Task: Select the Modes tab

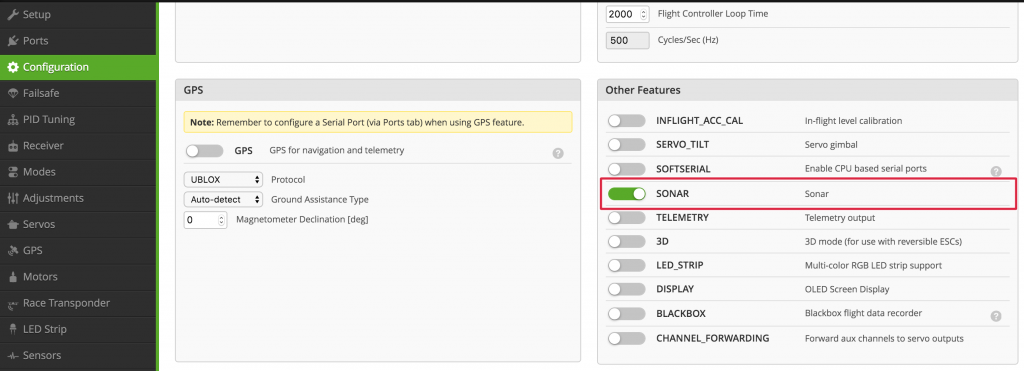Action: (78, 172)
